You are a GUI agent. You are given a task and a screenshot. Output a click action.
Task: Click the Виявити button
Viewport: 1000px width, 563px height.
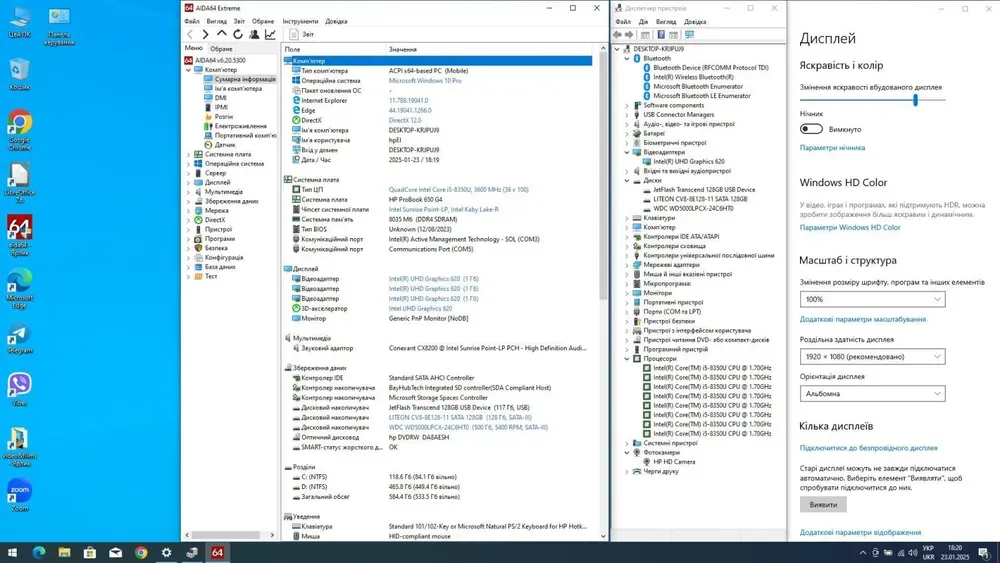(823, 505)
